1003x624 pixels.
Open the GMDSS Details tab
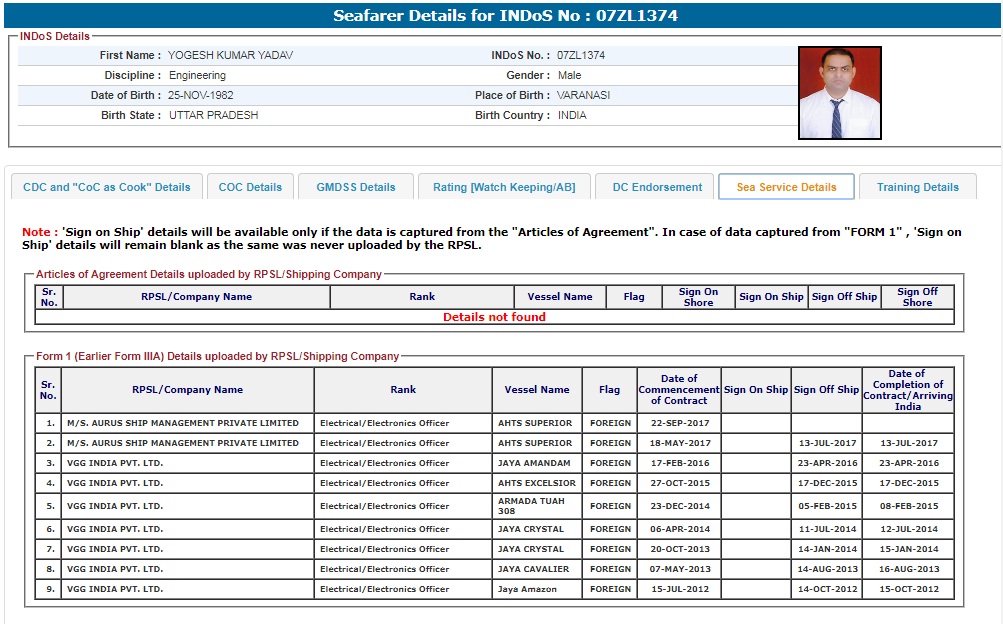[x=356, y=187]
